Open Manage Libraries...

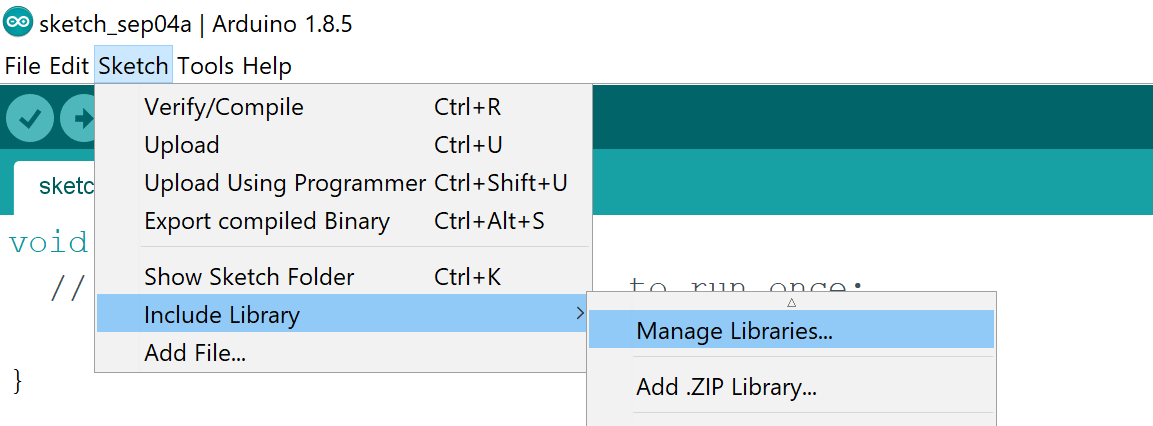coord(791,330)
